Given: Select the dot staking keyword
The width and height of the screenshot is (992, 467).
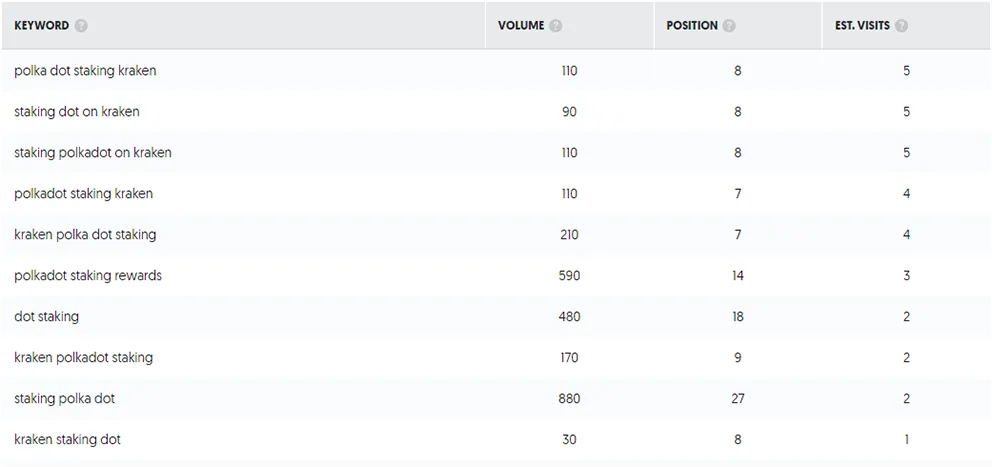Looking at the screenshot, I should [47, 316].
